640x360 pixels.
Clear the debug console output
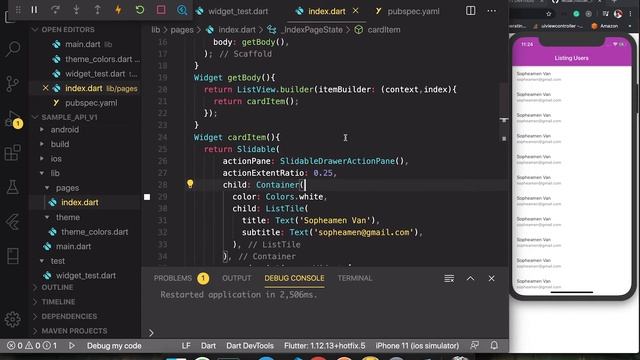449,278
